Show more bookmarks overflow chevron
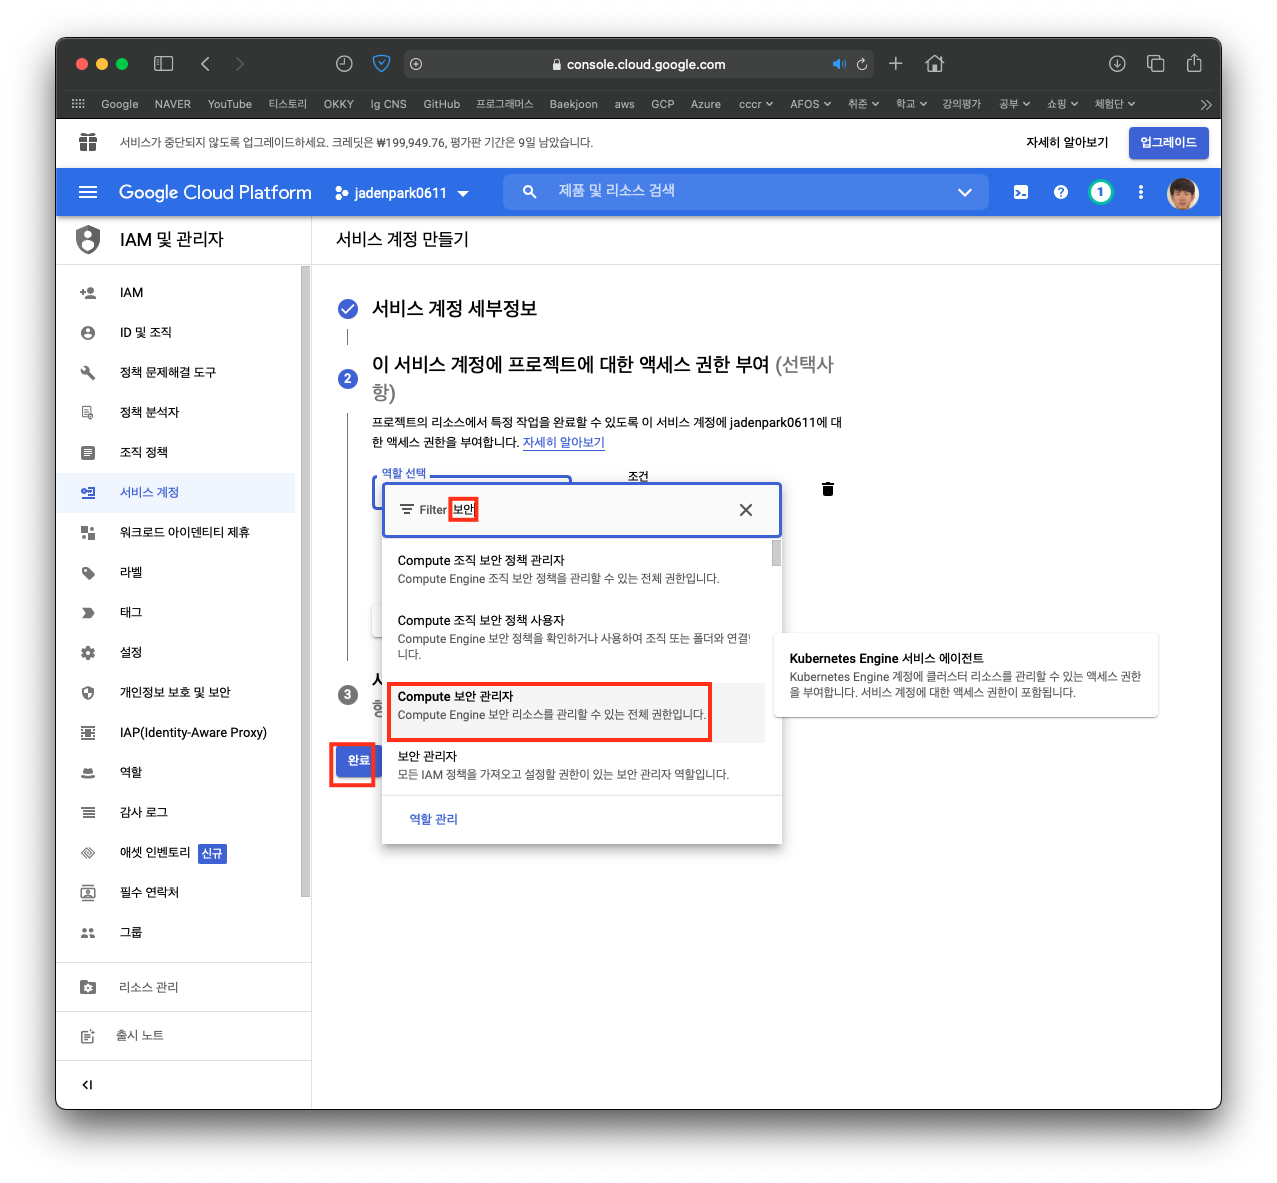Screen dimensions: 1277x1183 (x=1206, y=104)
